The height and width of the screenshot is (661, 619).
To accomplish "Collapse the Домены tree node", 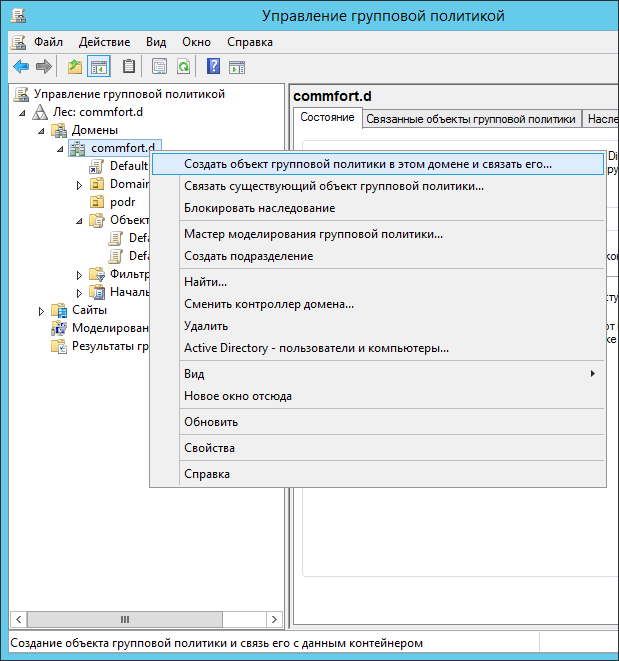I will point(41,131).
